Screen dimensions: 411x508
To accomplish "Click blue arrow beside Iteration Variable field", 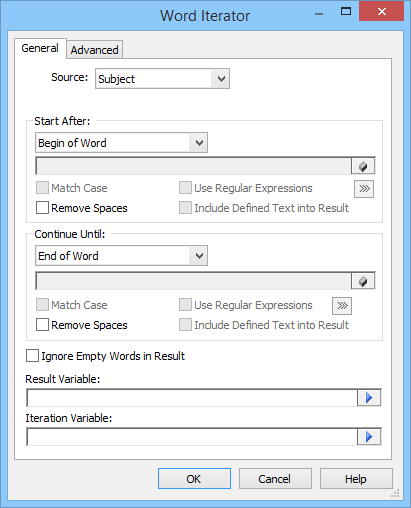I will pos(369,437).
